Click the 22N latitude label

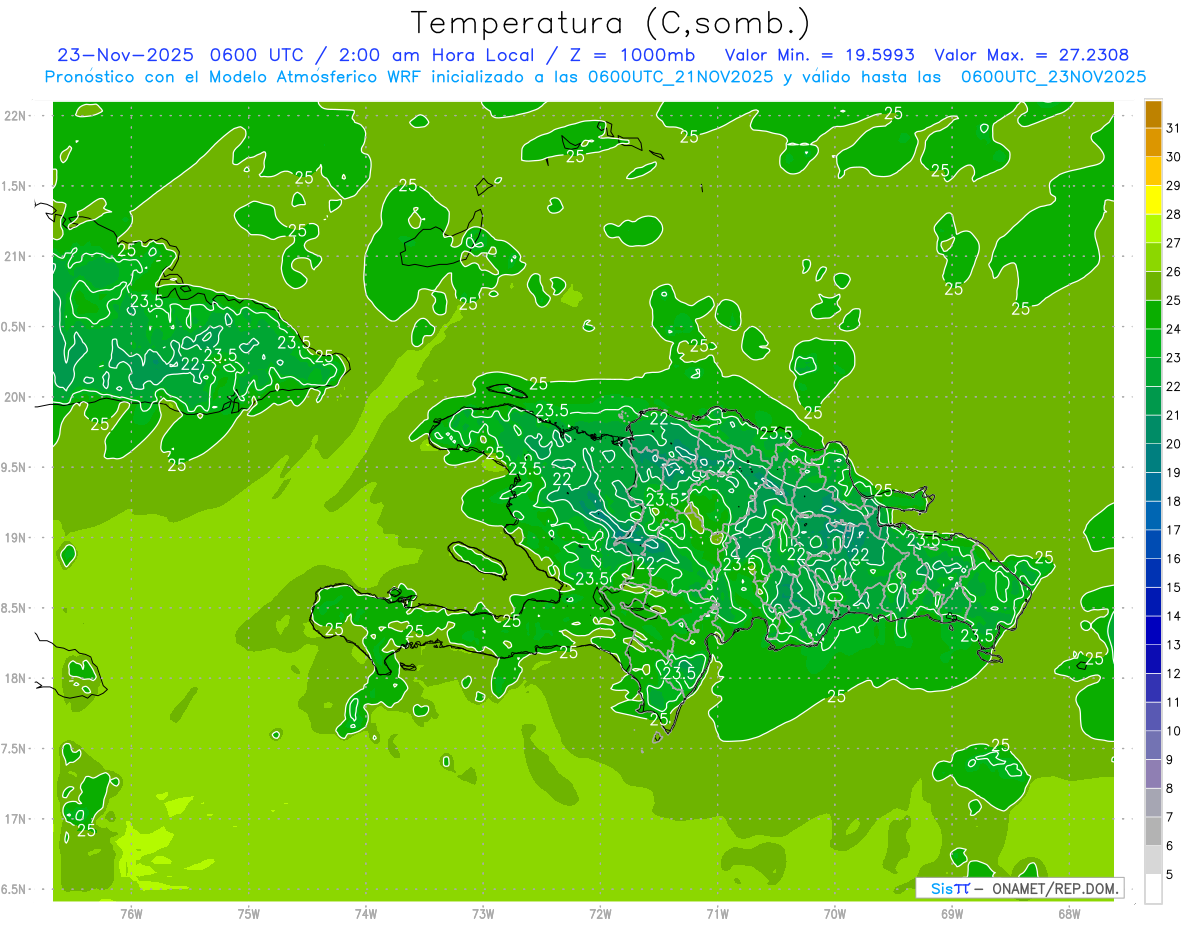coord(17,115)
